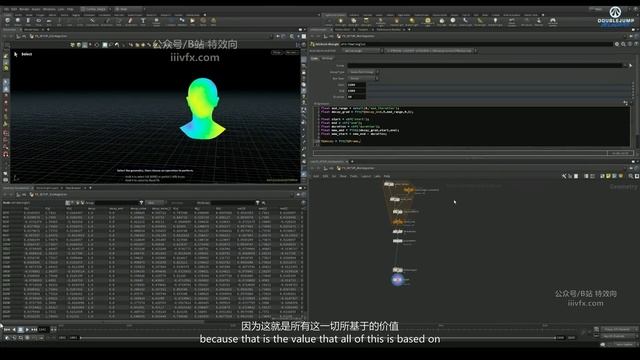
Task: Click parameter pane search icon
Action: click(623, 44)
